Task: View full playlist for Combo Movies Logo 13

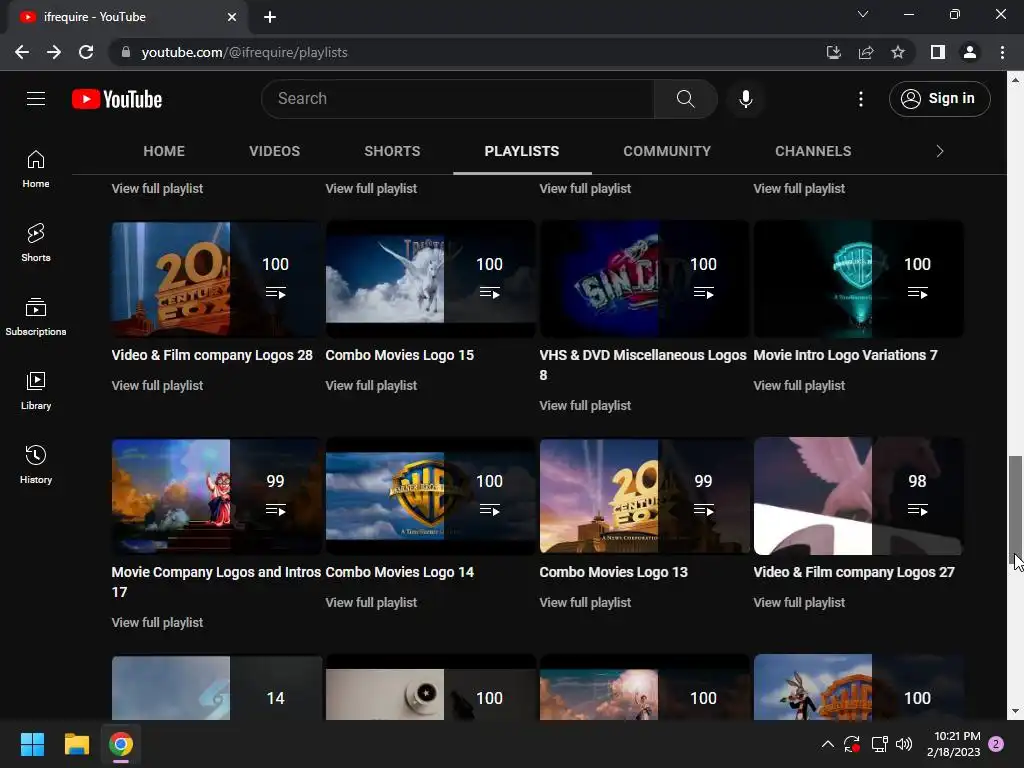Action: click(x=585, y=602)
